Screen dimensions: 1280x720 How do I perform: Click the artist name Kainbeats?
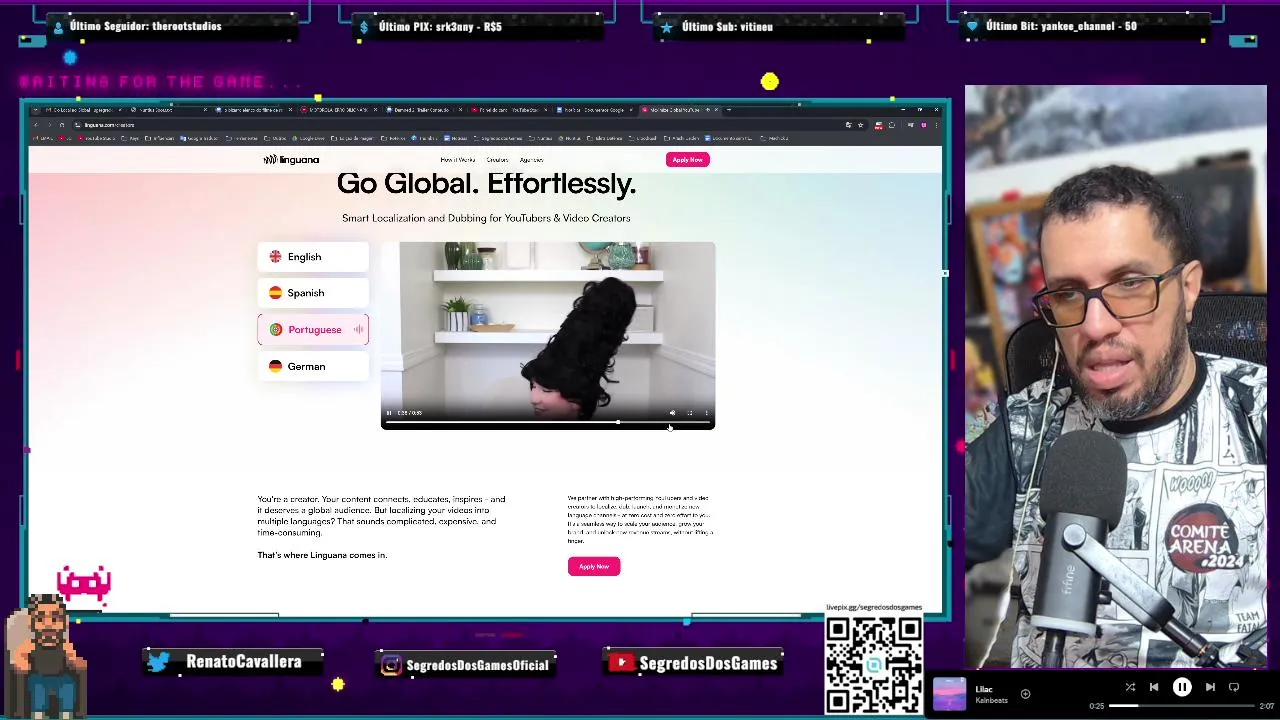991,700
